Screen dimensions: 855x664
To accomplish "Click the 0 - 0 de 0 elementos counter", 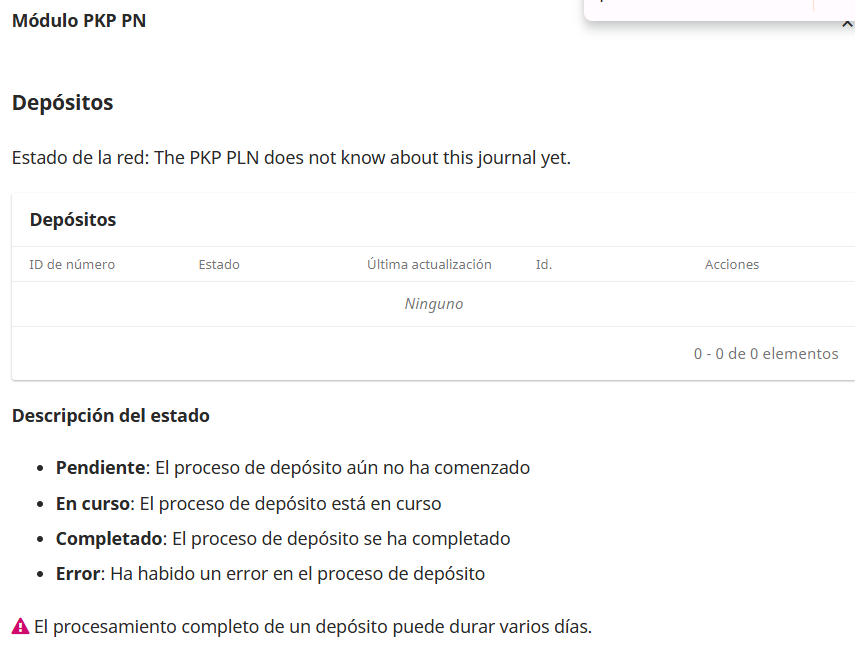I will pyautogui.click(x=765, y=354).
